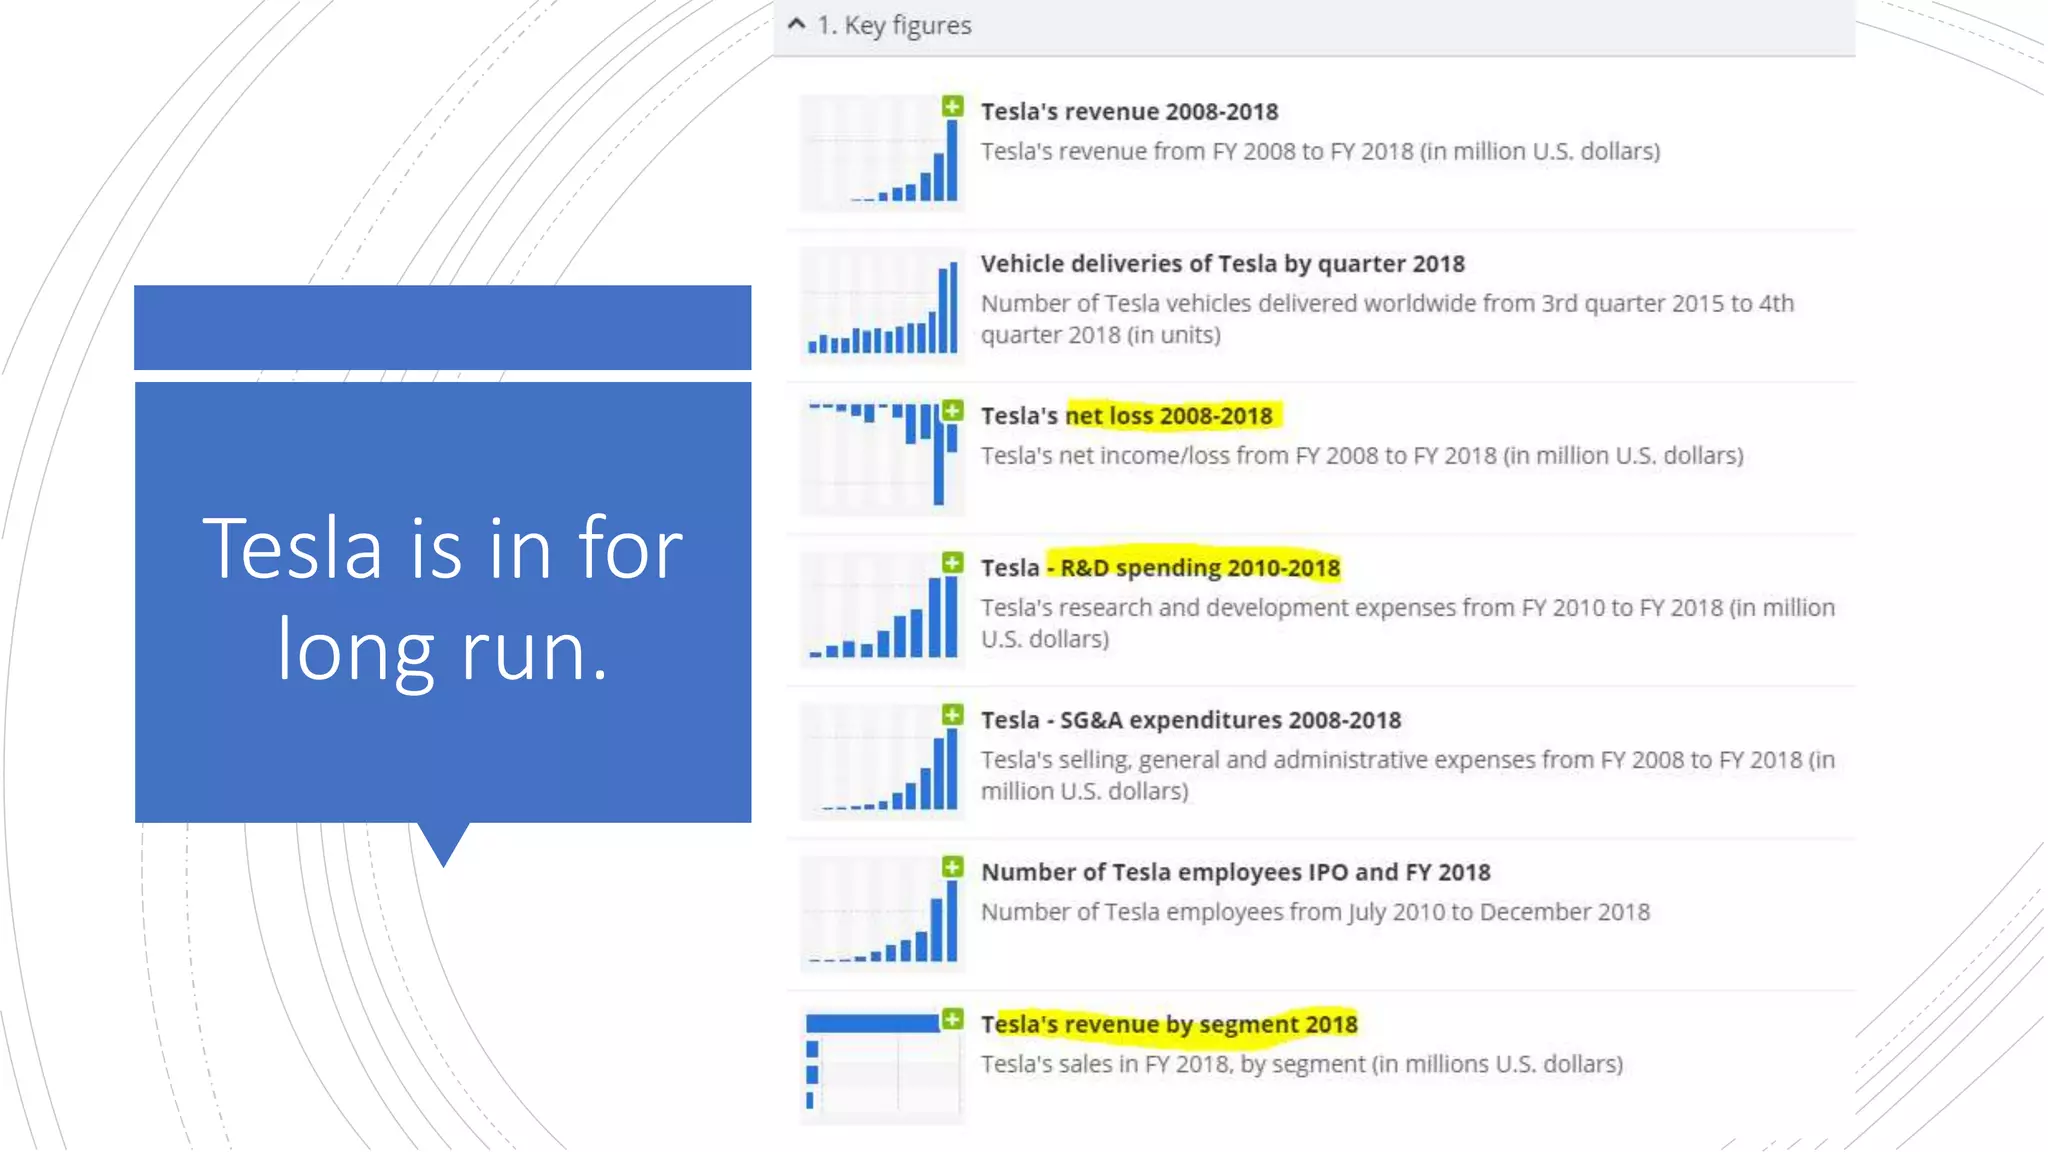Click the 'Tesla is in for long run' callout
The width and height of the screenshot is (2048, 1152).
tap(442, 600)
